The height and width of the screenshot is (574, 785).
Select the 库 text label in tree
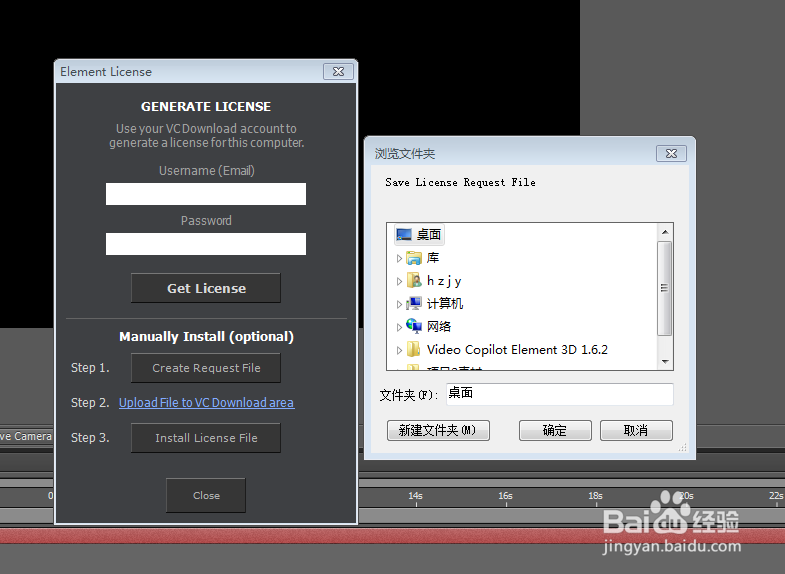433,258
